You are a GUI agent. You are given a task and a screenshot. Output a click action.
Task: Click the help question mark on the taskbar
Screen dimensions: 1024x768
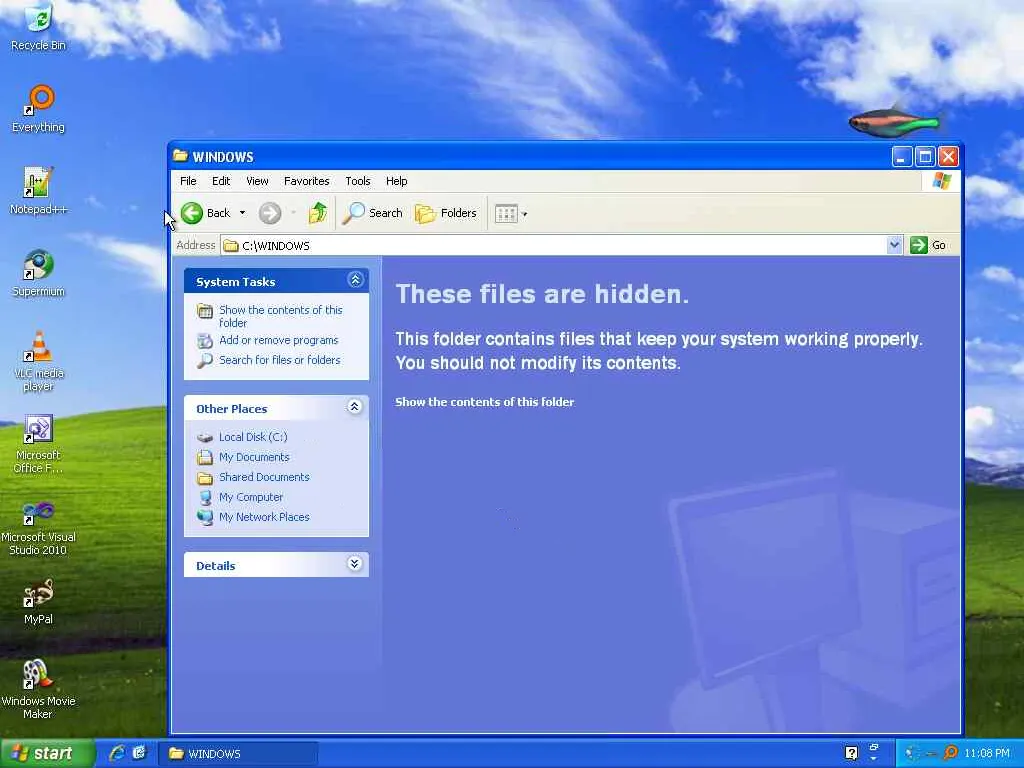[852, 753]
